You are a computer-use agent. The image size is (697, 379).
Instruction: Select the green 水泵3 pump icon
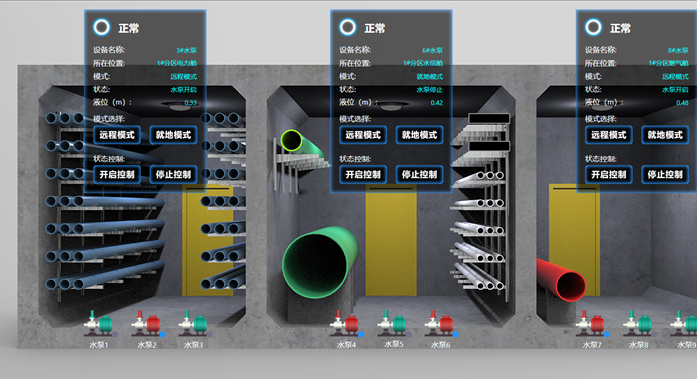pos(193,323)
